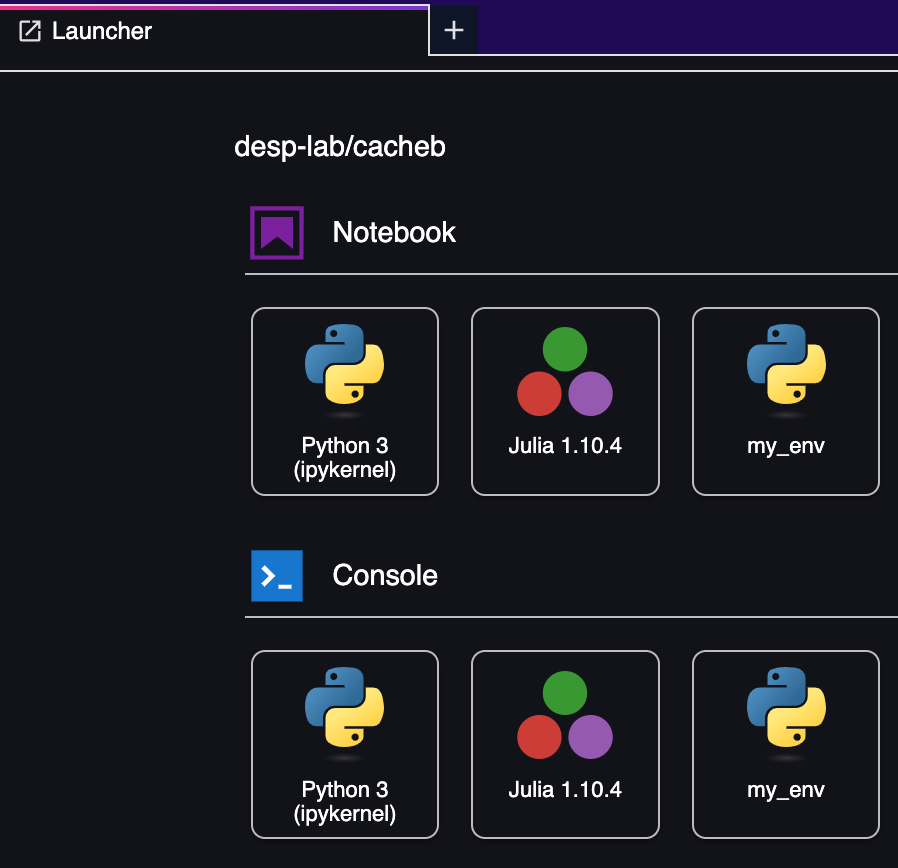This screenshot has width=898, height=868.
Task: Click Python logo in Console Python 3 card
Action: [344, 710]
